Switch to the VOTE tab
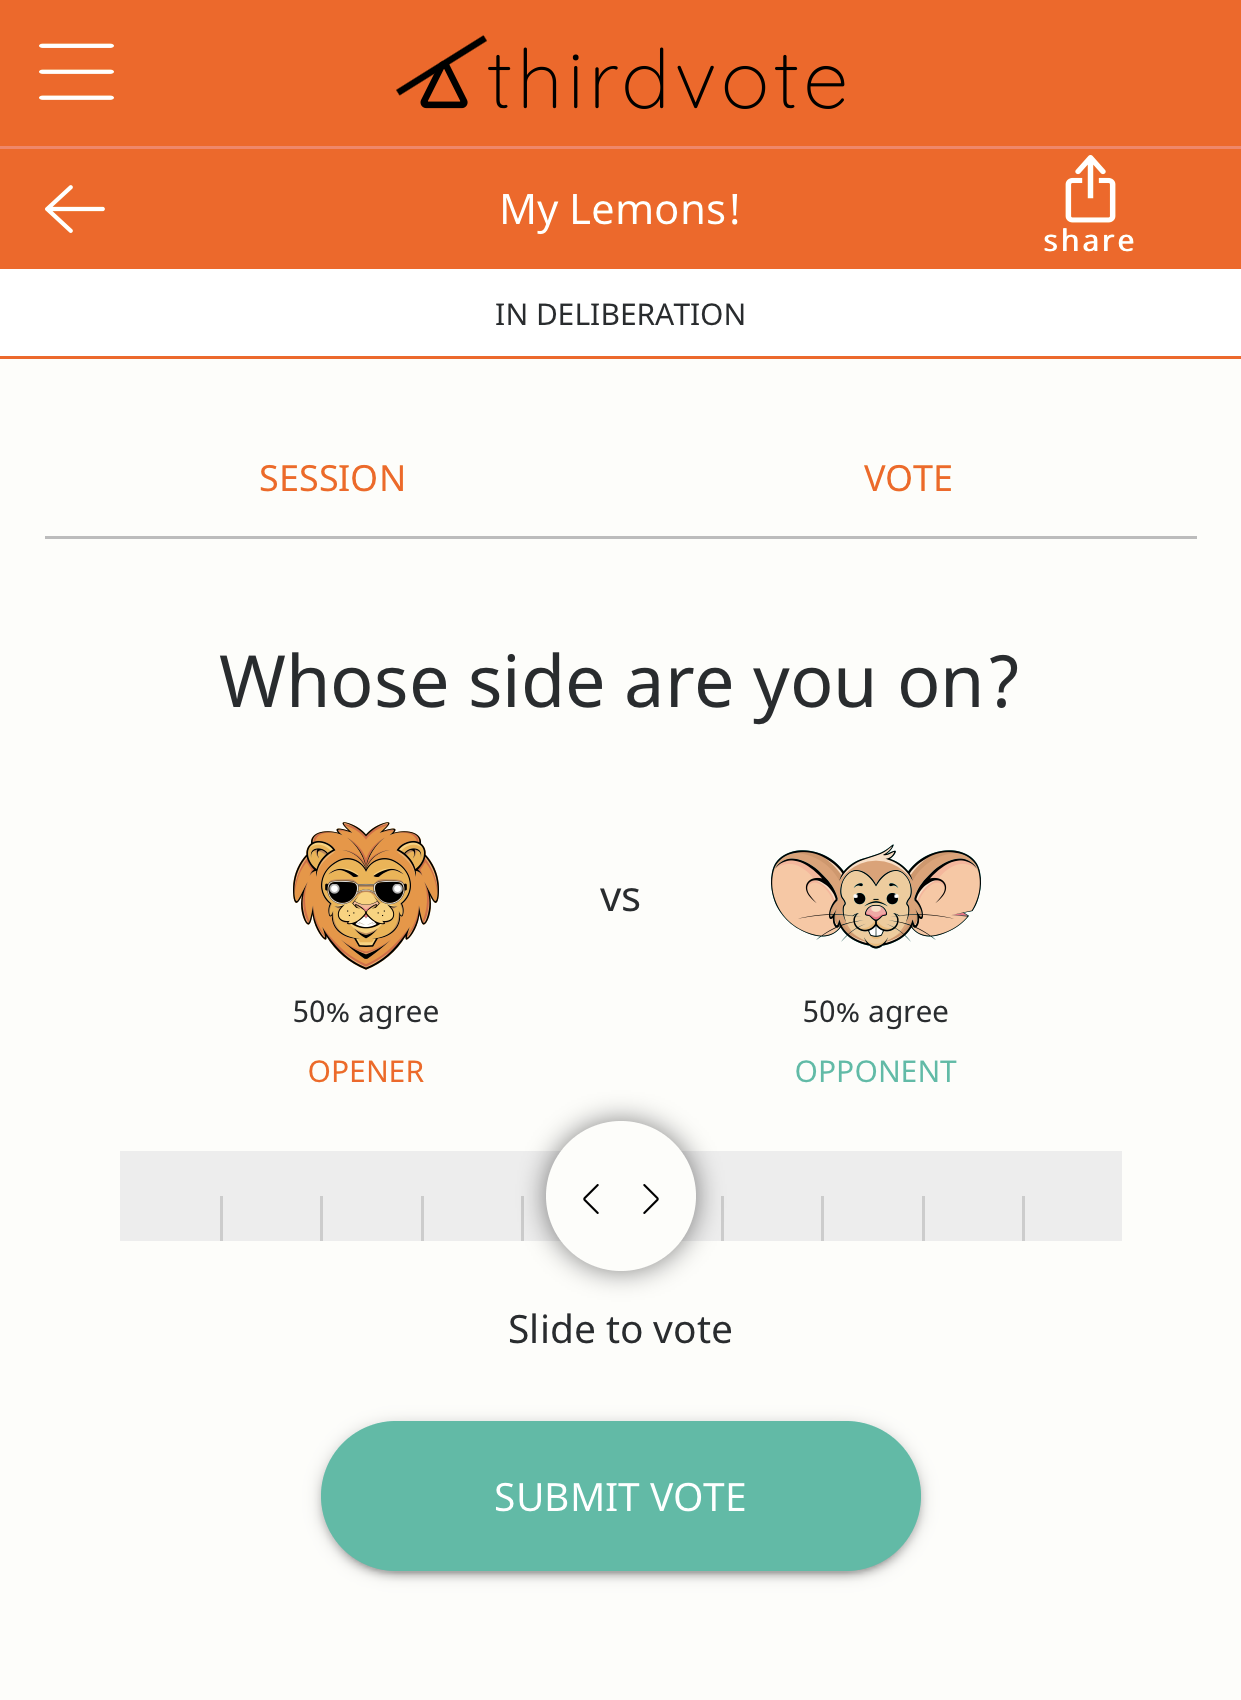The width and height of the screenshot is (1241, 1700). pos(906,478)
